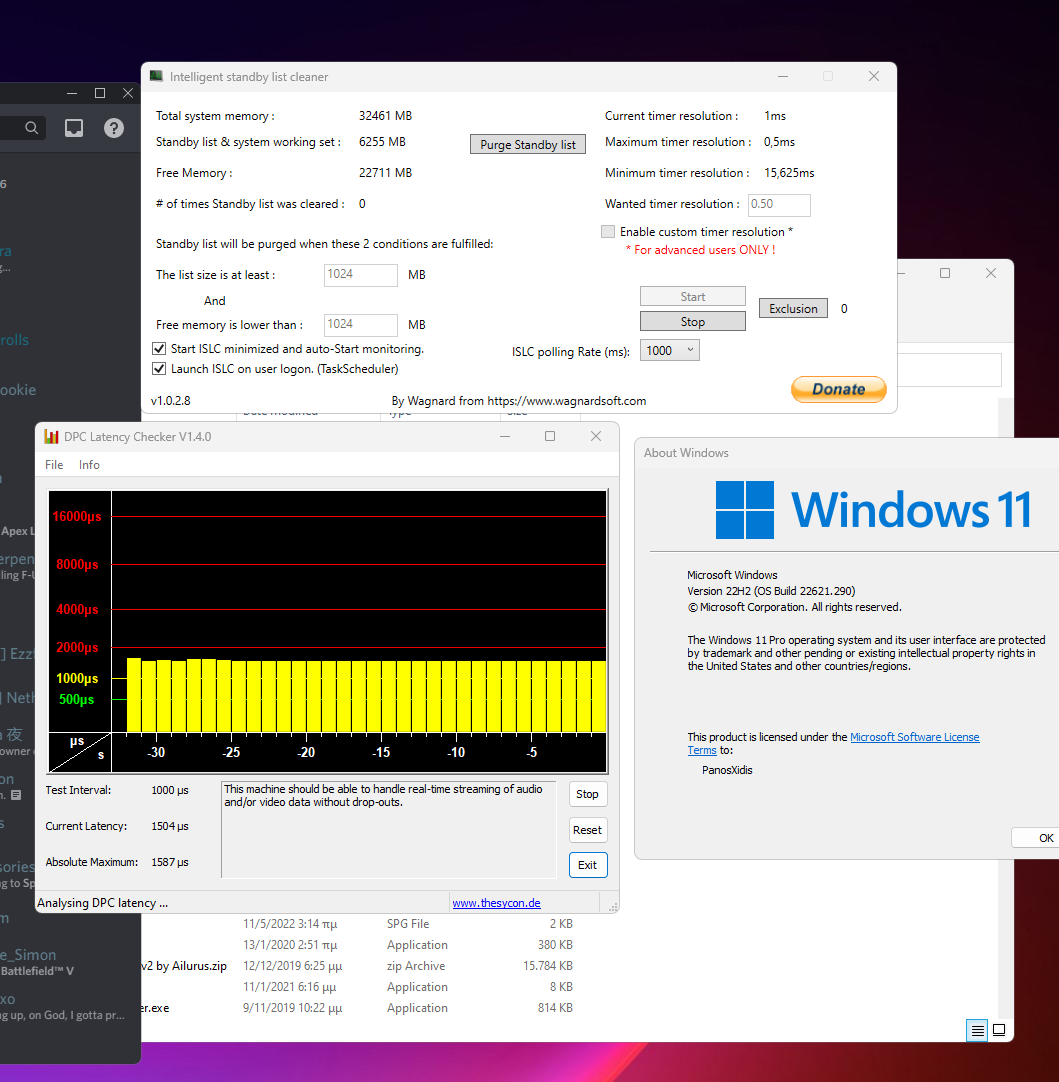Maximize the DPC Latency Checker window

click(x=550, y=436)
